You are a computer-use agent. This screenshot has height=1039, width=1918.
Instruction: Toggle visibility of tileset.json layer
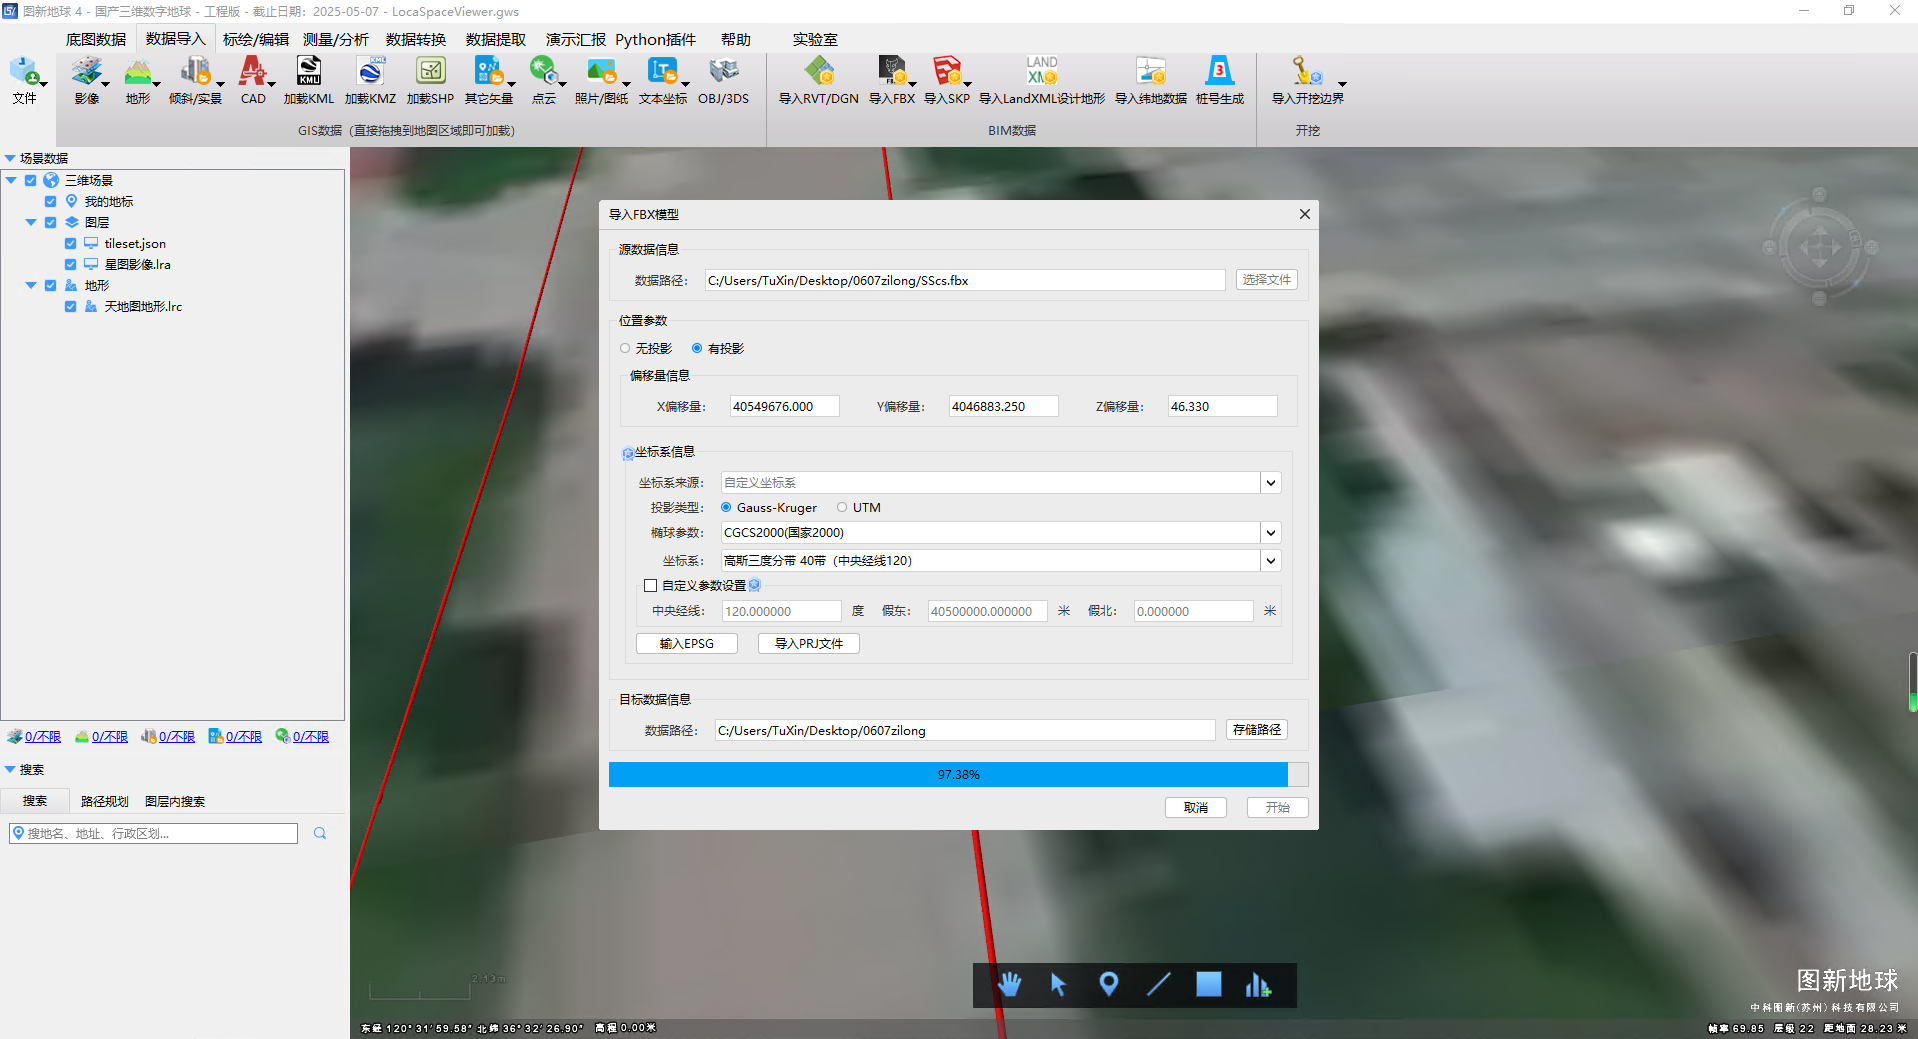[70, 243]
